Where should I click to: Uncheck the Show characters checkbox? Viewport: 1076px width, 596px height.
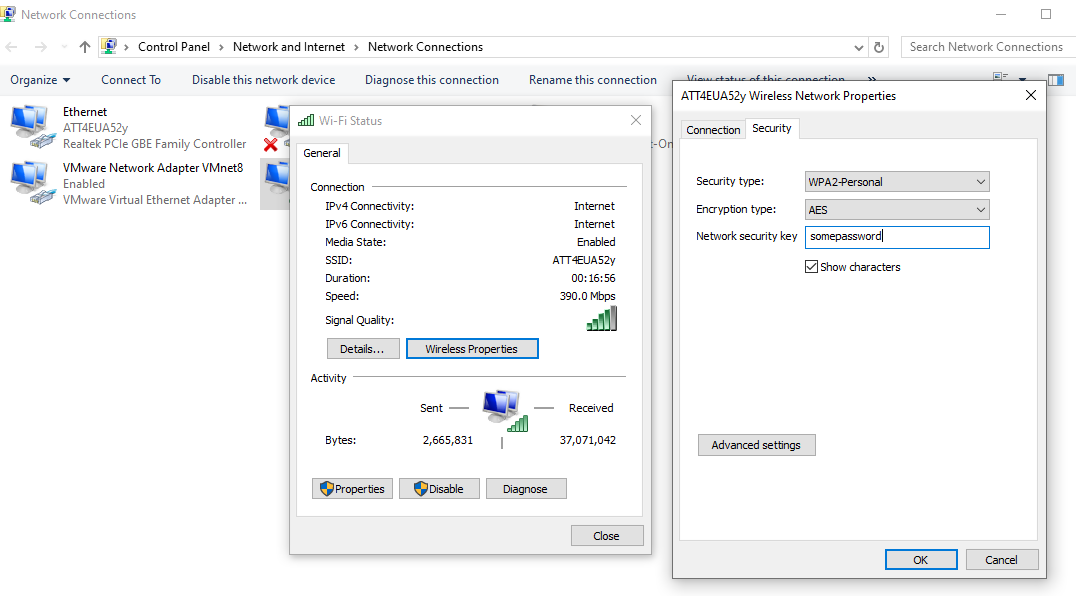tap(811, 267)
